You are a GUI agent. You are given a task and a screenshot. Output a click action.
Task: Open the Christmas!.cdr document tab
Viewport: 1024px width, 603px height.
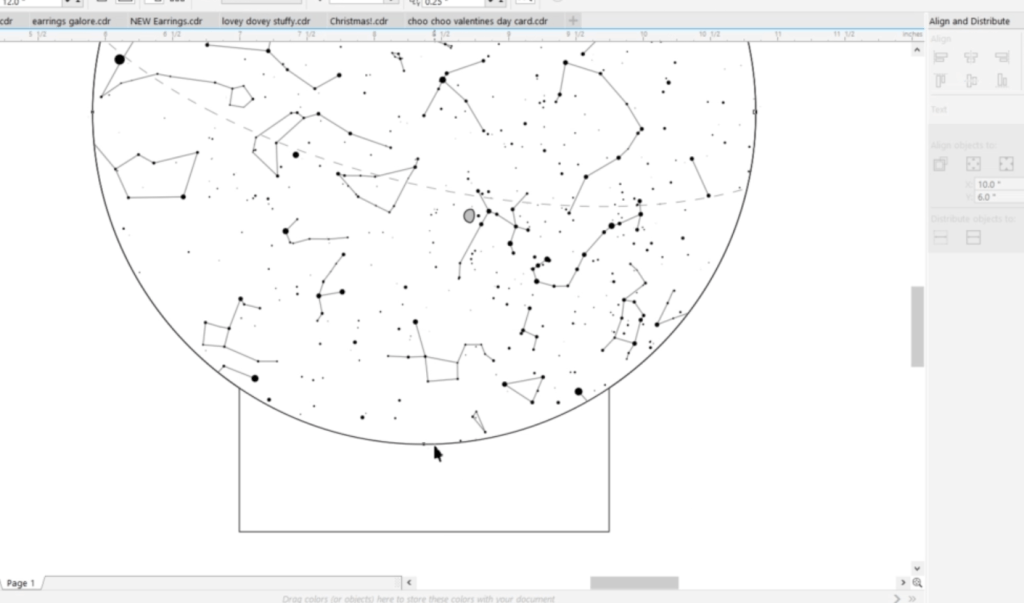point(359,21)
